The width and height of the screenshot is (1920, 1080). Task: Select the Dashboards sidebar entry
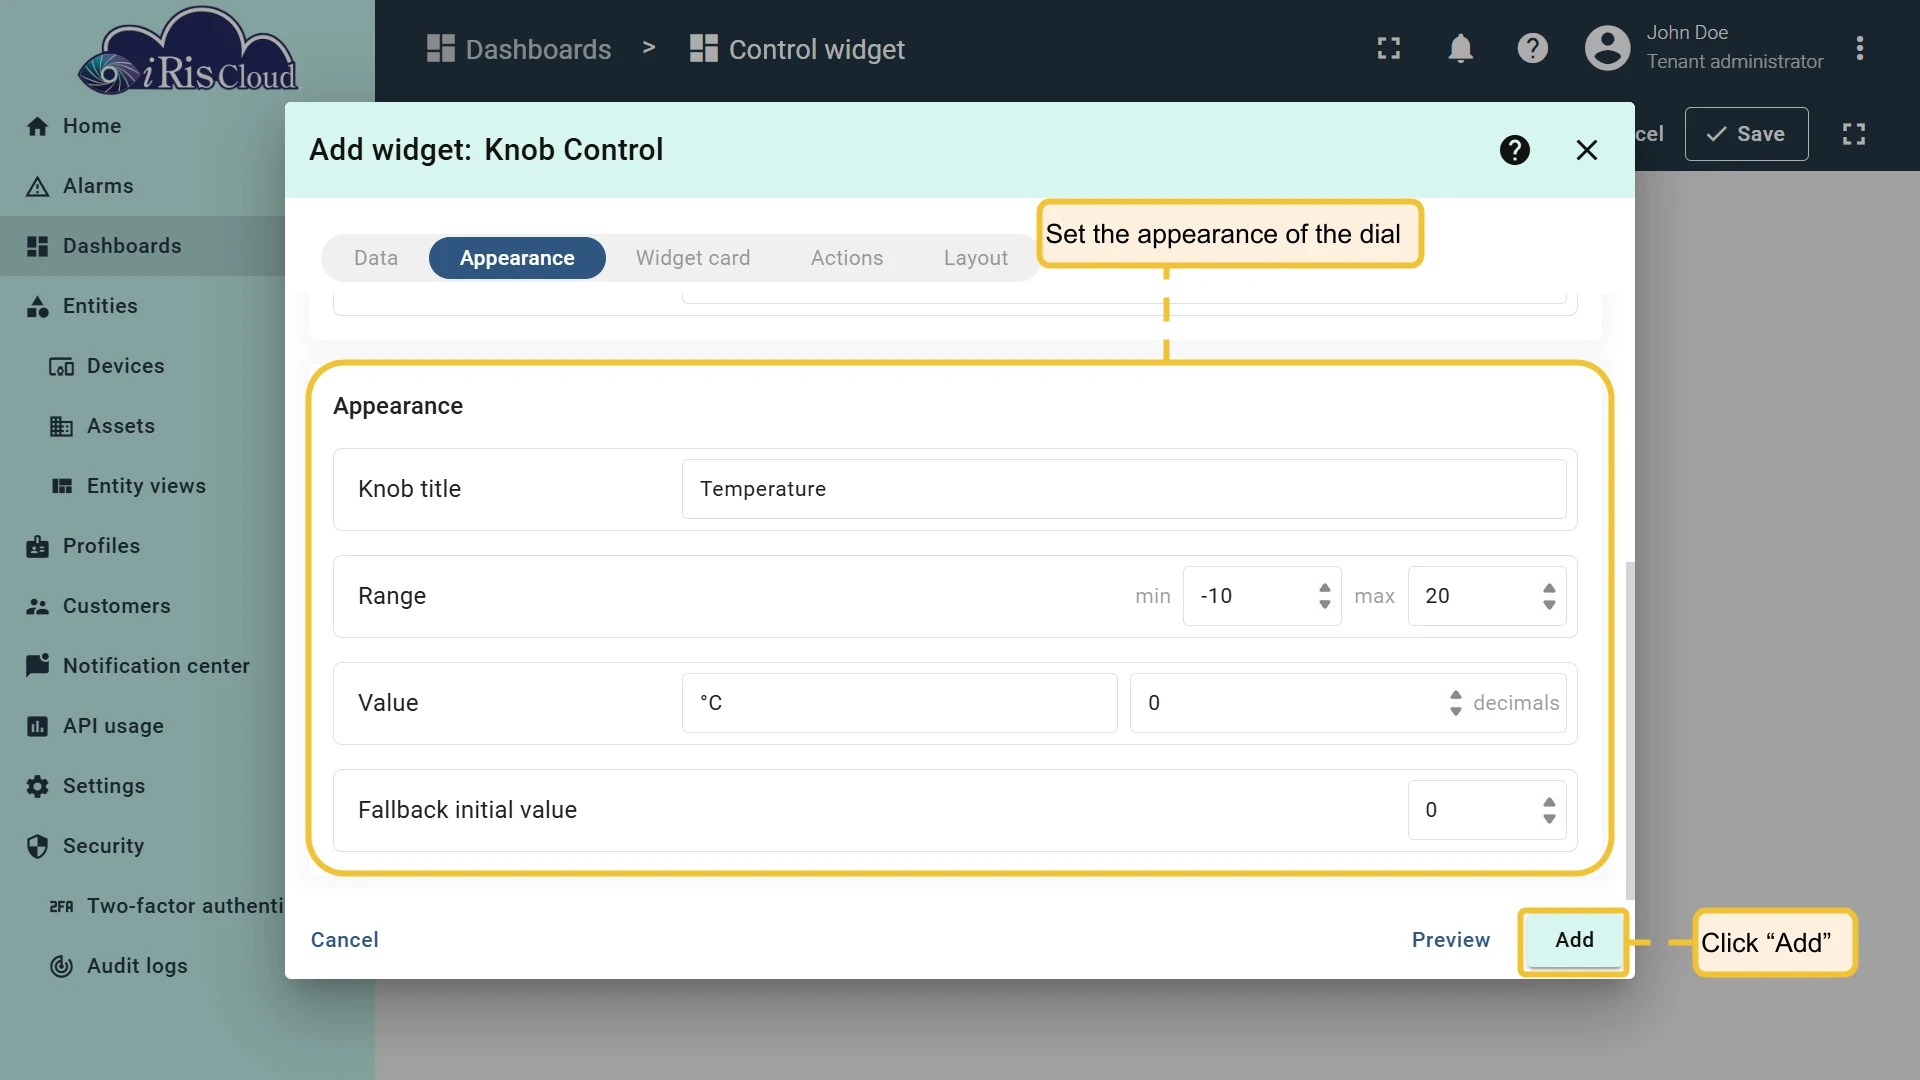point(142,246)
